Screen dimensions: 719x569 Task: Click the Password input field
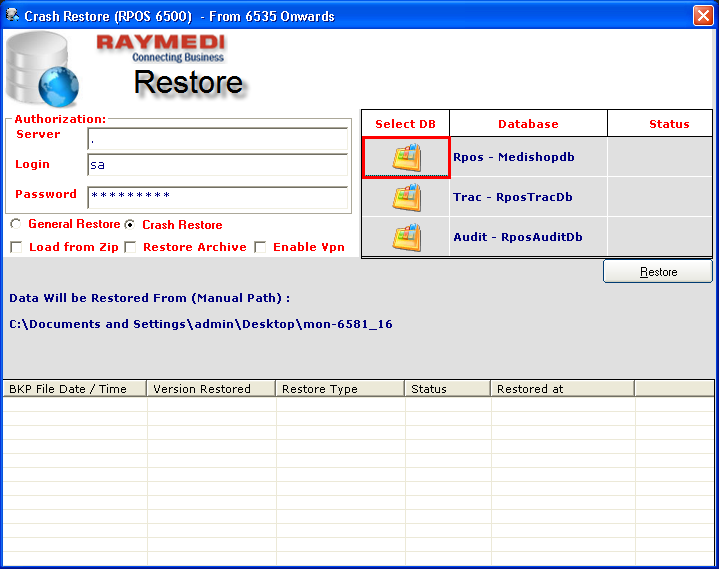click(x=217, y=197)
